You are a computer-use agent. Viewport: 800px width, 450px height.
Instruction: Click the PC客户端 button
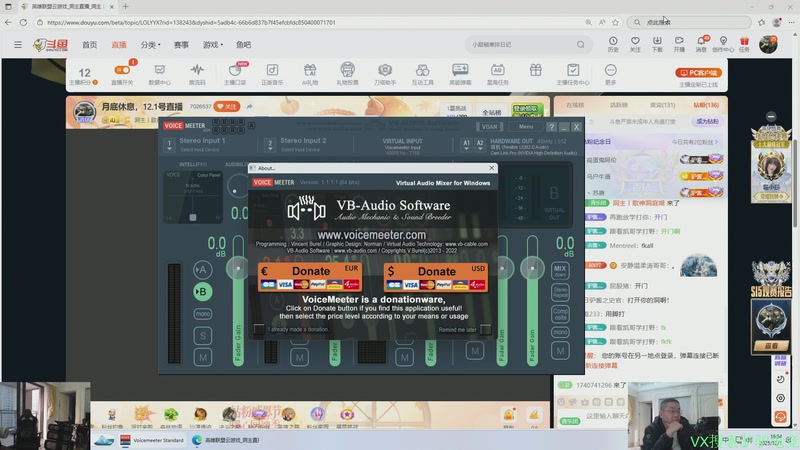coord(698,73)
